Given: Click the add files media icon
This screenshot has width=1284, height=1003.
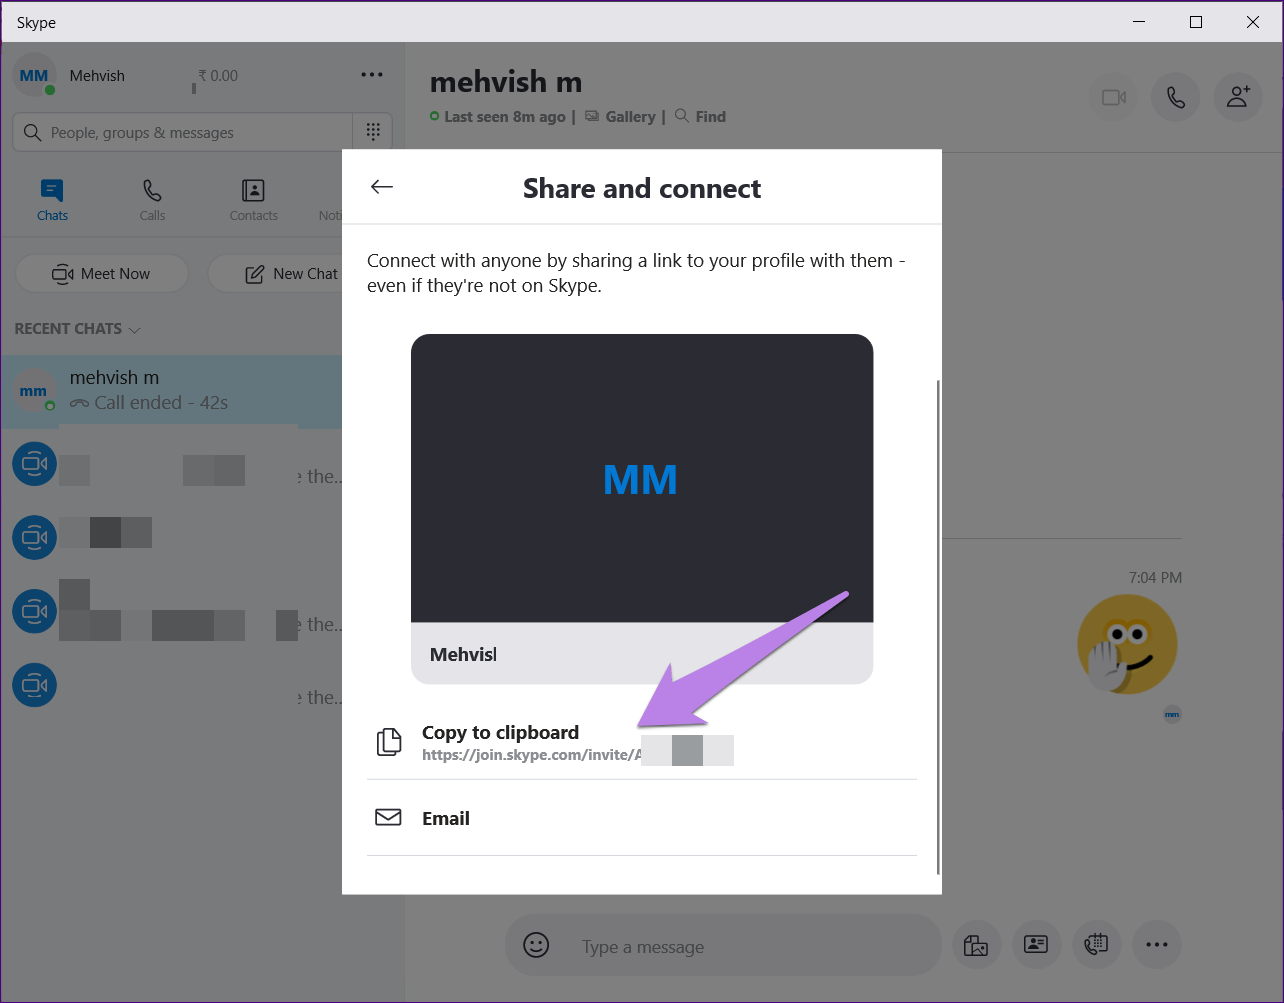Looking at the screenshot, I should tap(975, 945).
